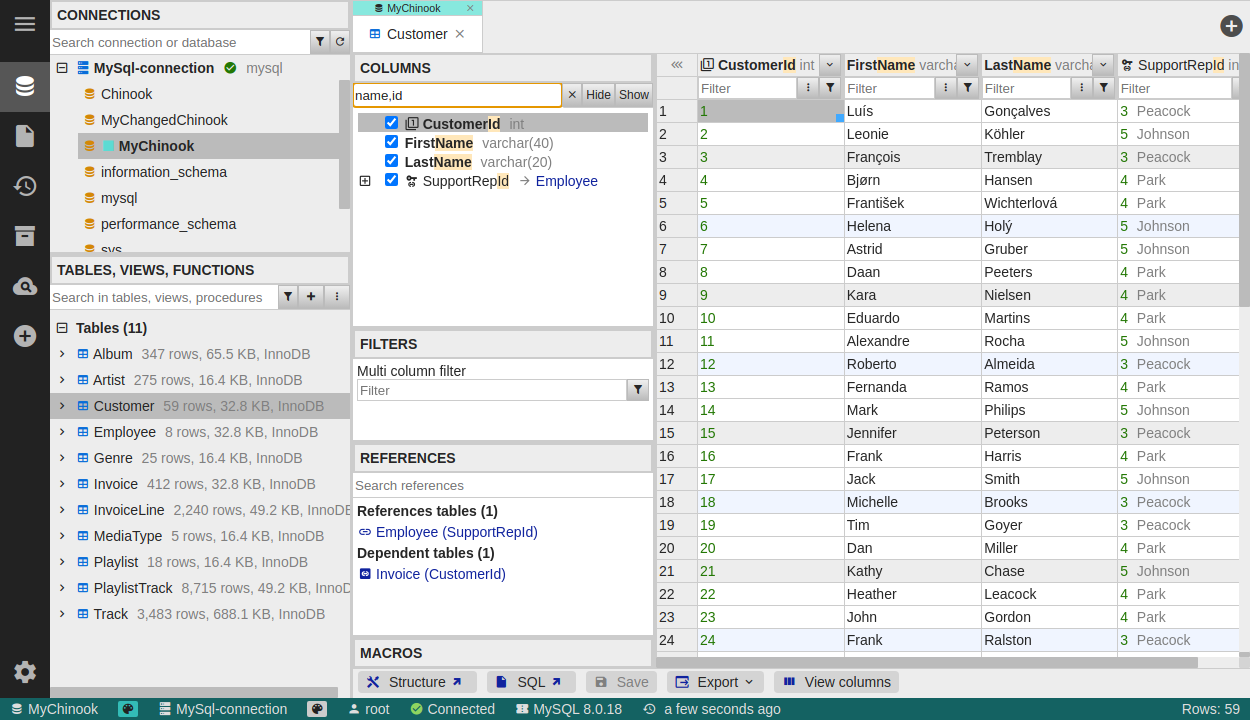Open the Export dropdown menu
1250x720 pixels.
tap(715, 682)
